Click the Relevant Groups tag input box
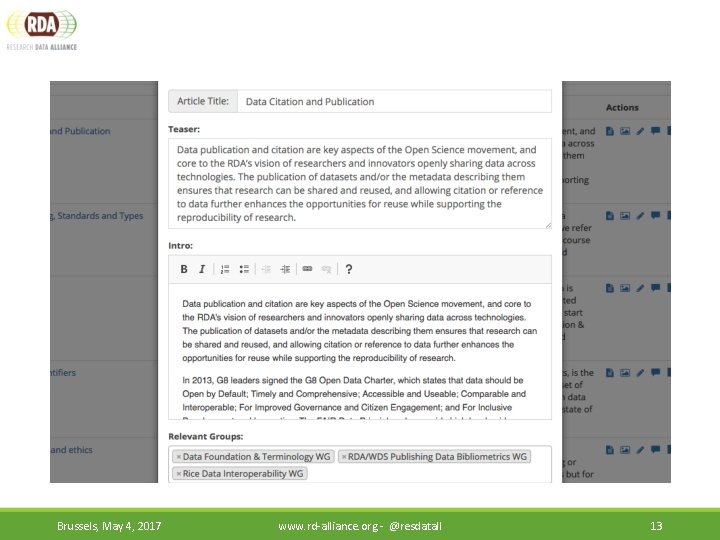720x540 pixels. coord(360,464)
